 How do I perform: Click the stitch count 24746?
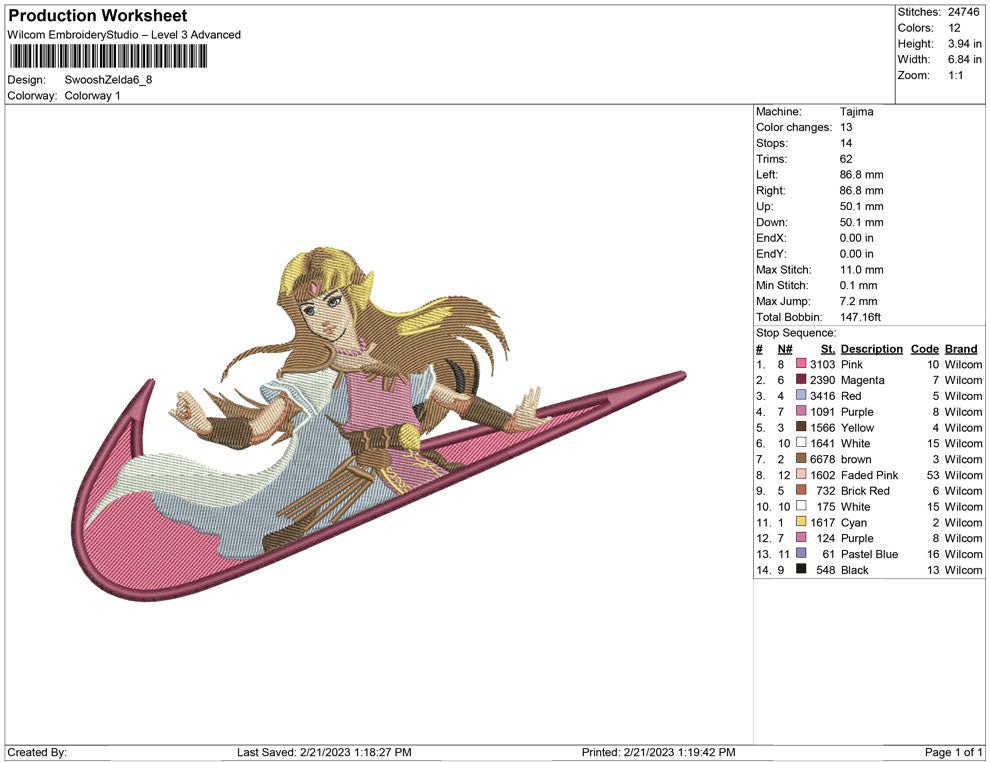click(x=963, y=12)
